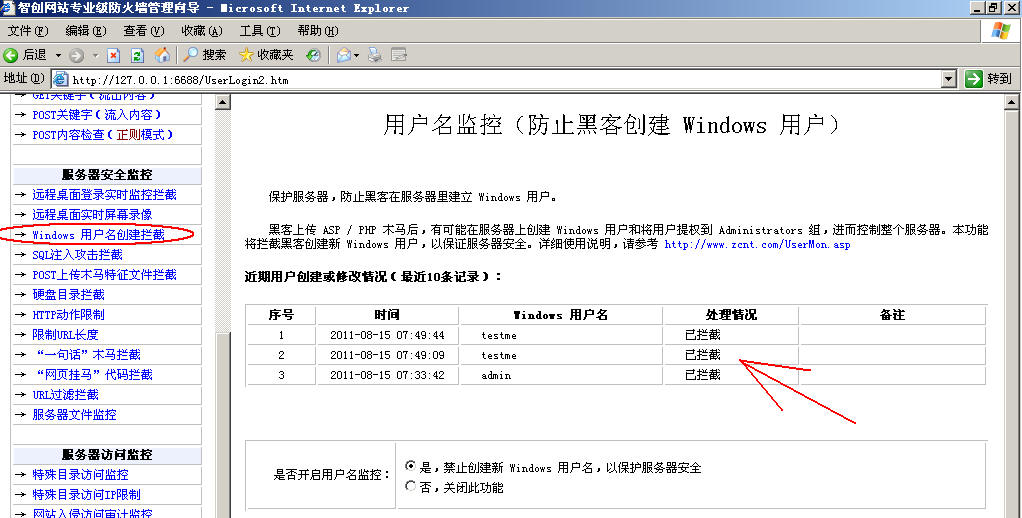Click the Forward arrow icon
This screenshot has height=518, width=1022.
tap(76, 55)
